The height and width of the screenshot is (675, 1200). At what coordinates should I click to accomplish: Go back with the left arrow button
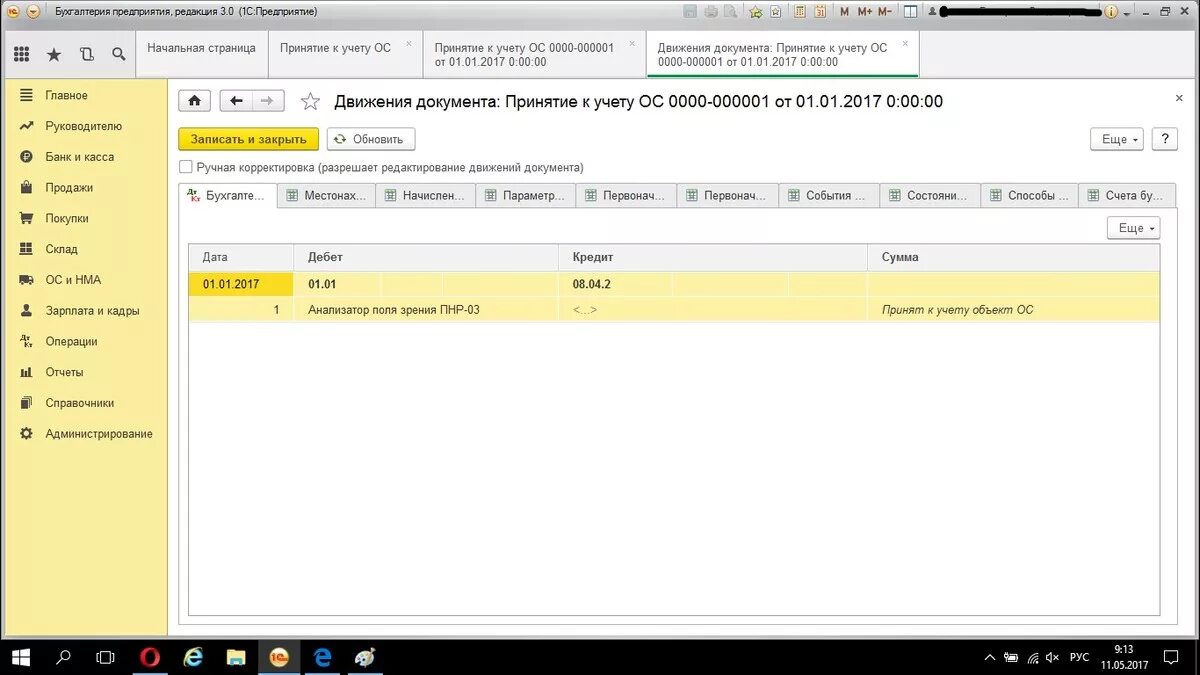(x=236, y=101)
